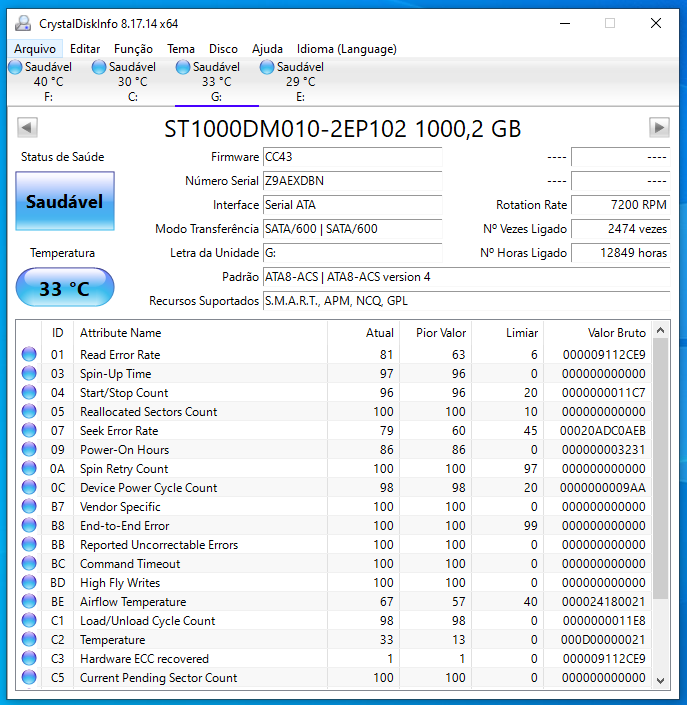Select Reallocated Sectors Count attribute name
Viewport: 687px width, 705px height.
(148, 411)
